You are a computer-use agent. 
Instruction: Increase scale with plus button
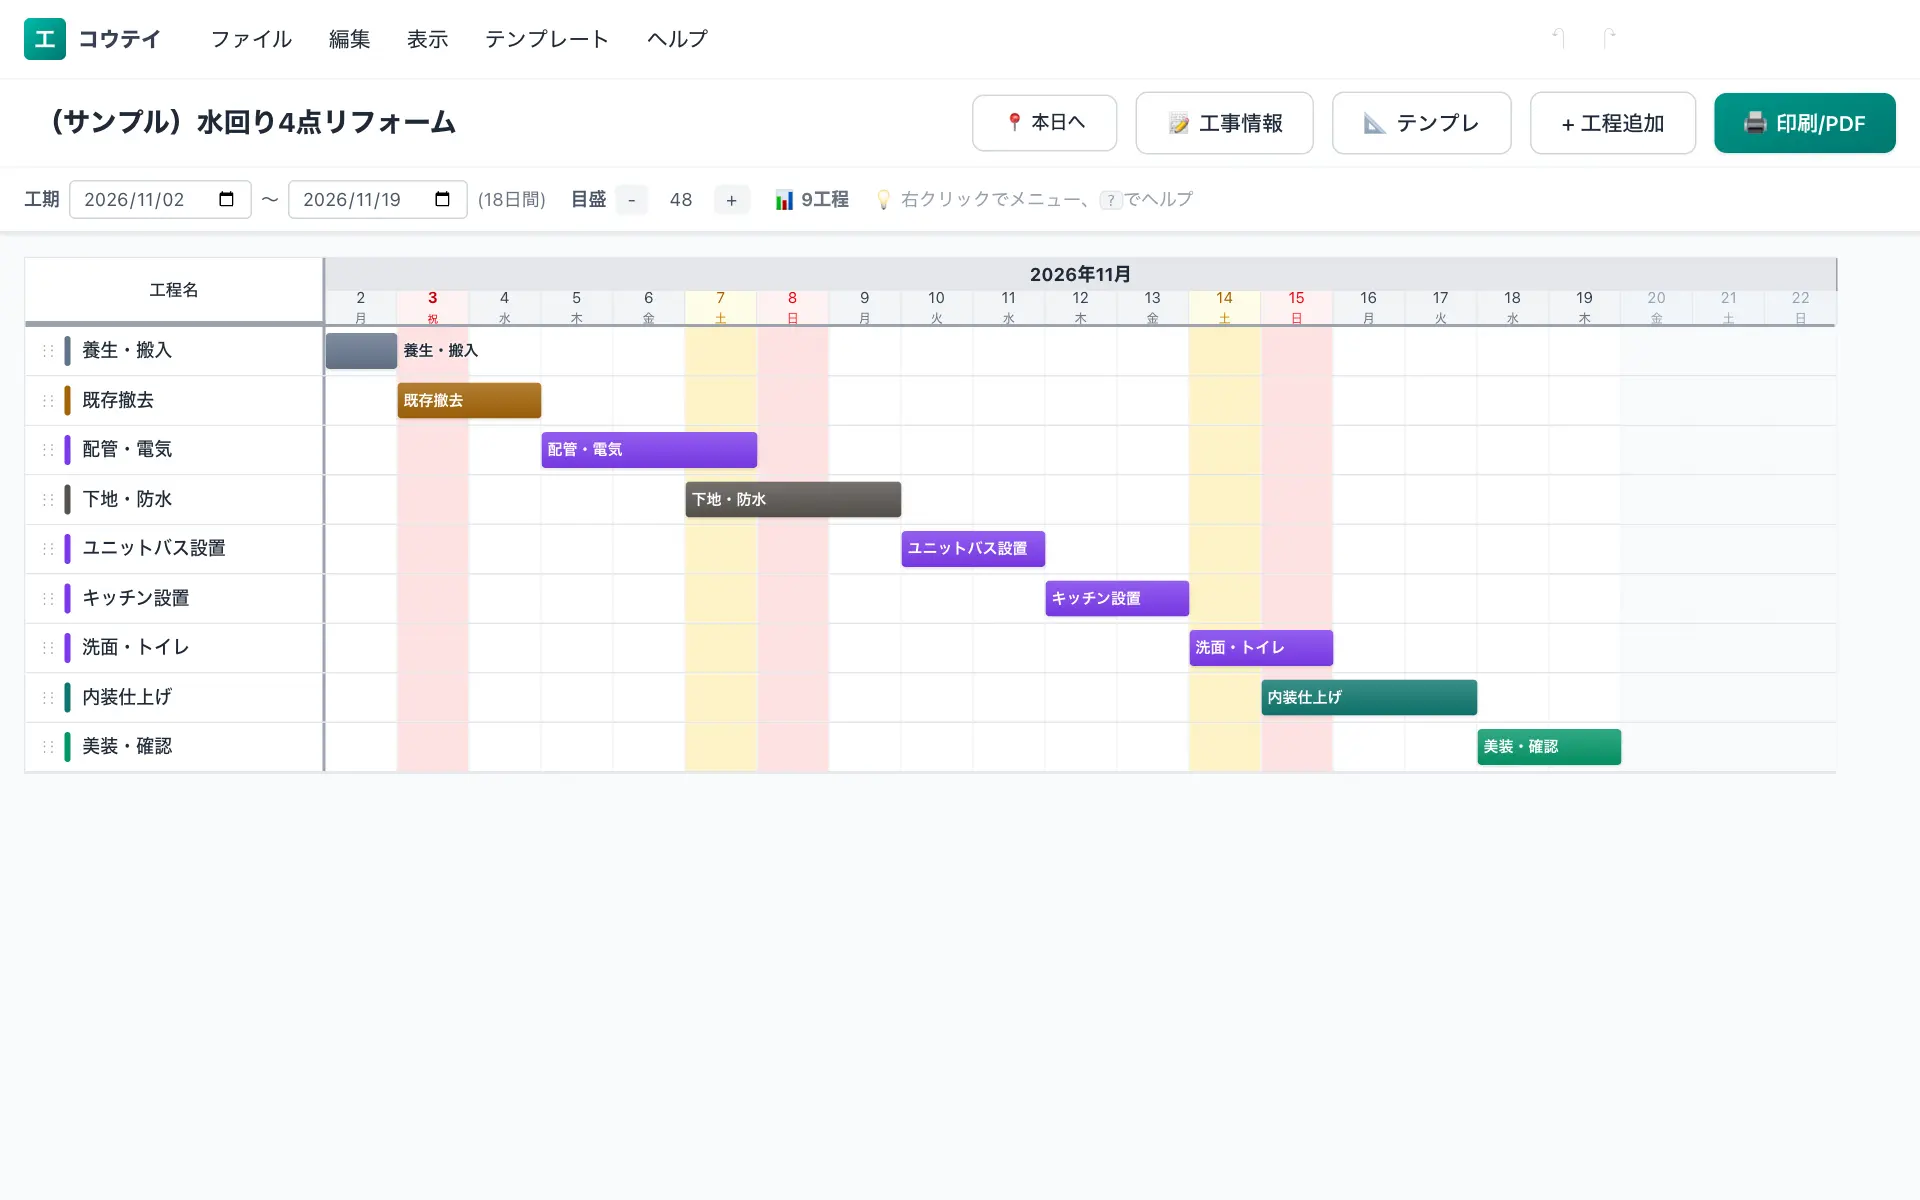732,200
